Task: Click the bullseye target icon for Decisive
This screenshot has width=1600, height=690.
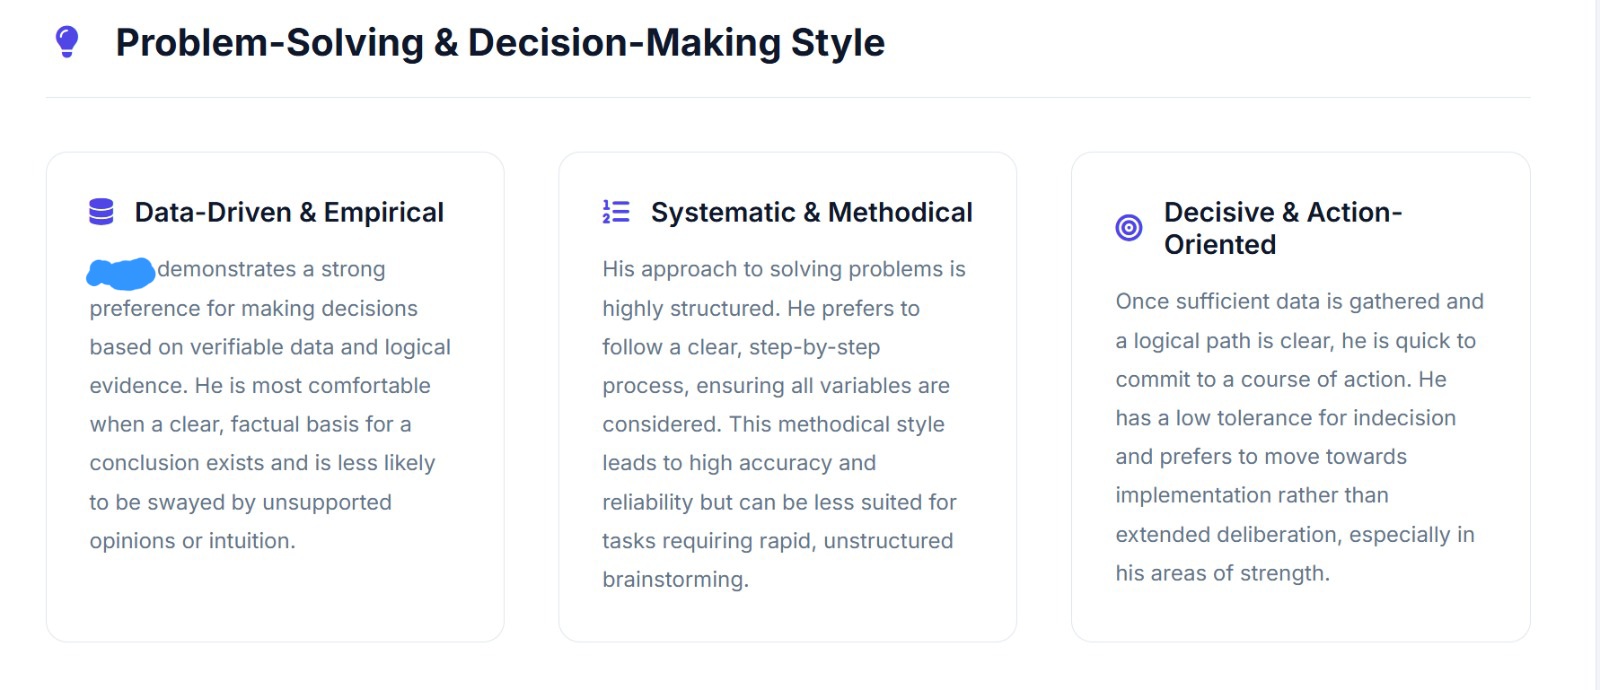Action: [x=1129, y=228]
